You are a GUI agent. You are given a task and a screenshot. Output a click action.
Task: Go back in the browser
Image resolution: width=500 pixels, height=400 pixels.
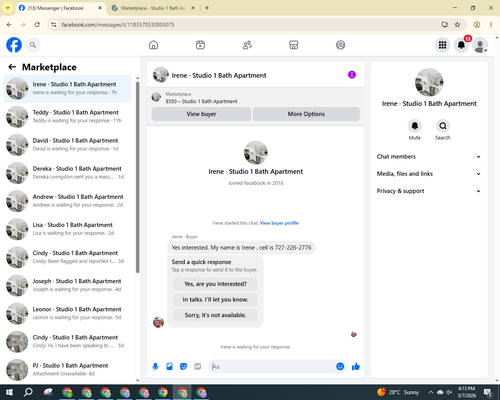point(9,25)
